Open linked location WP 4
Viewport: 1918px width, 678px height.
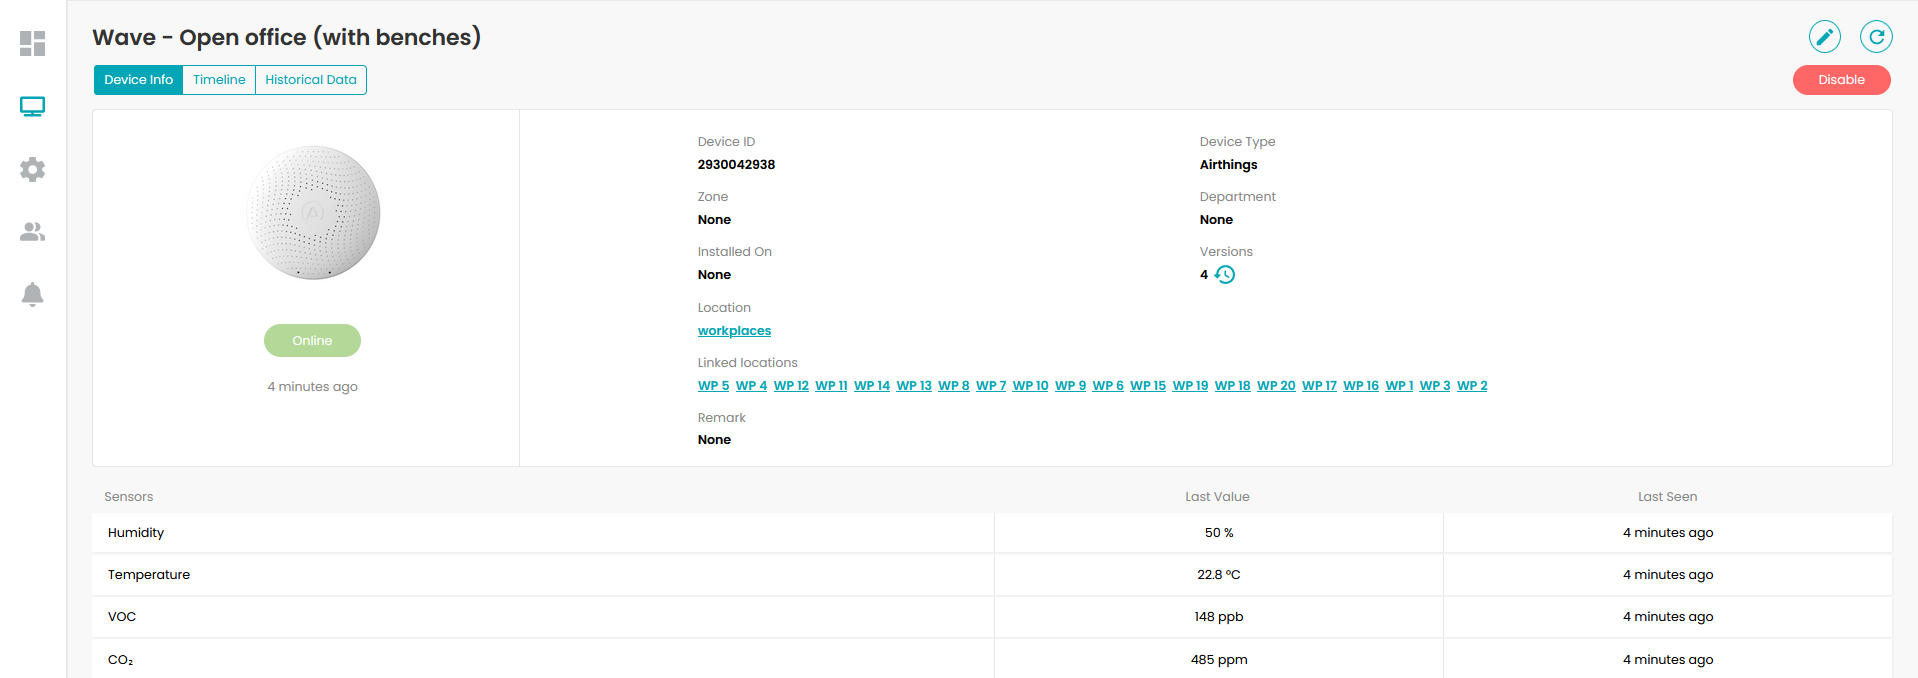click(751, 386)
